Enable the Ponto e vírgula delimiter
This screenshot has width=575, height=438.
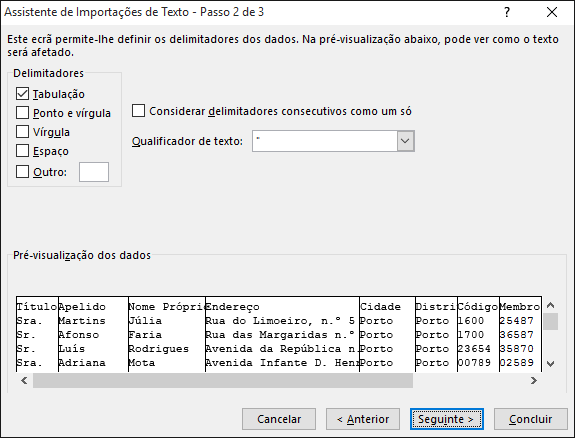tap(22, 113)
